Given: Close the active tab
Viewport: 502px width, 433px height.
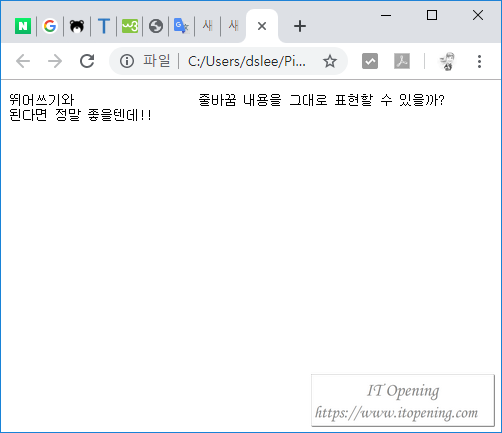Looking at the screenshot, I should tap(262, 26).
